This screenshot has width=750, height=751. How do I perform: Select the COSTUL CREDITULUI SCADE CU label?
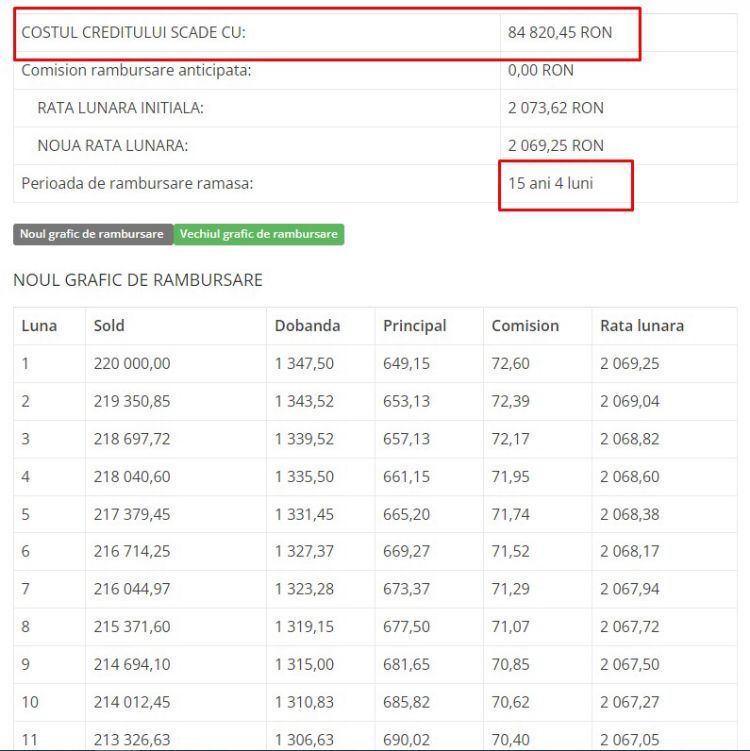pos(133,33)
